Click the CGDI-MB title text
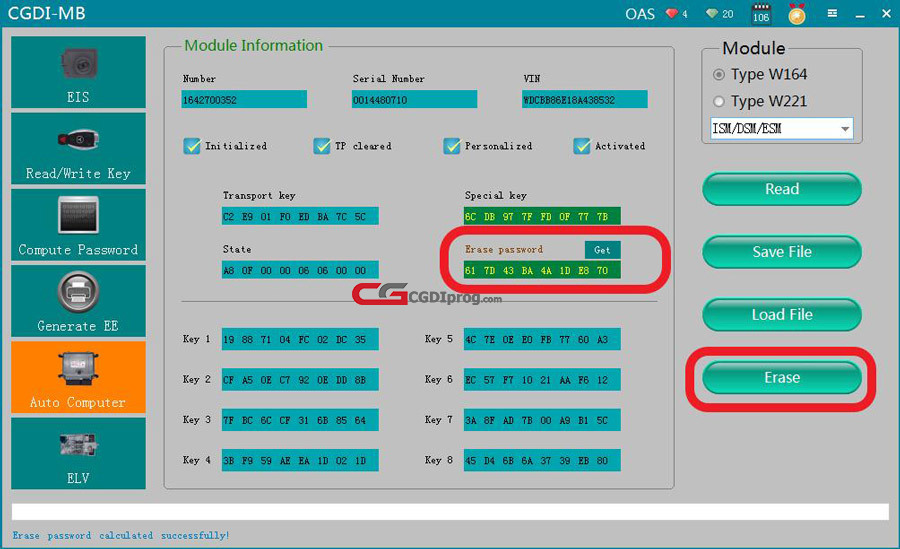Viewport: 900px width, 549px height. click(x=46, y=13)
